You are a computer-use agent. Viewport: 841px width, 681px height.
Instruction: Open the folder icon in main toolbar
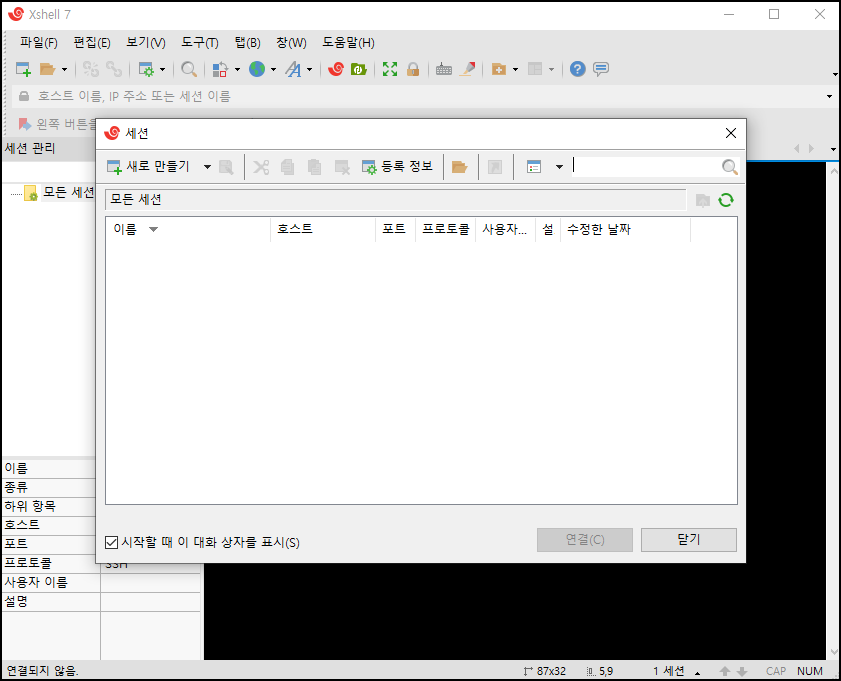pyautogui.click(x=47, y=69)
